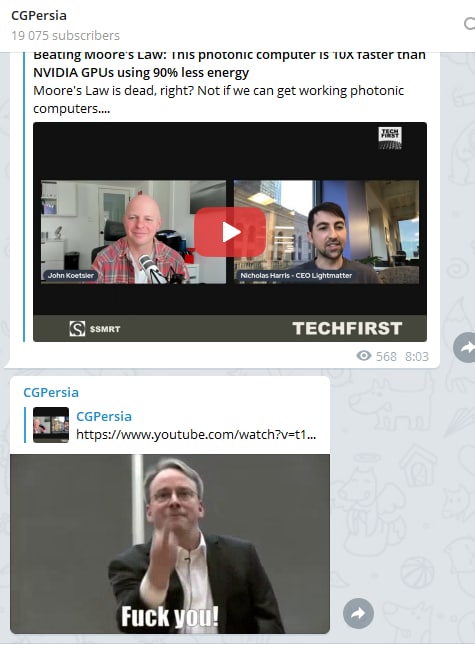Click the John Koetsier name label

click(x=71, y=275)
